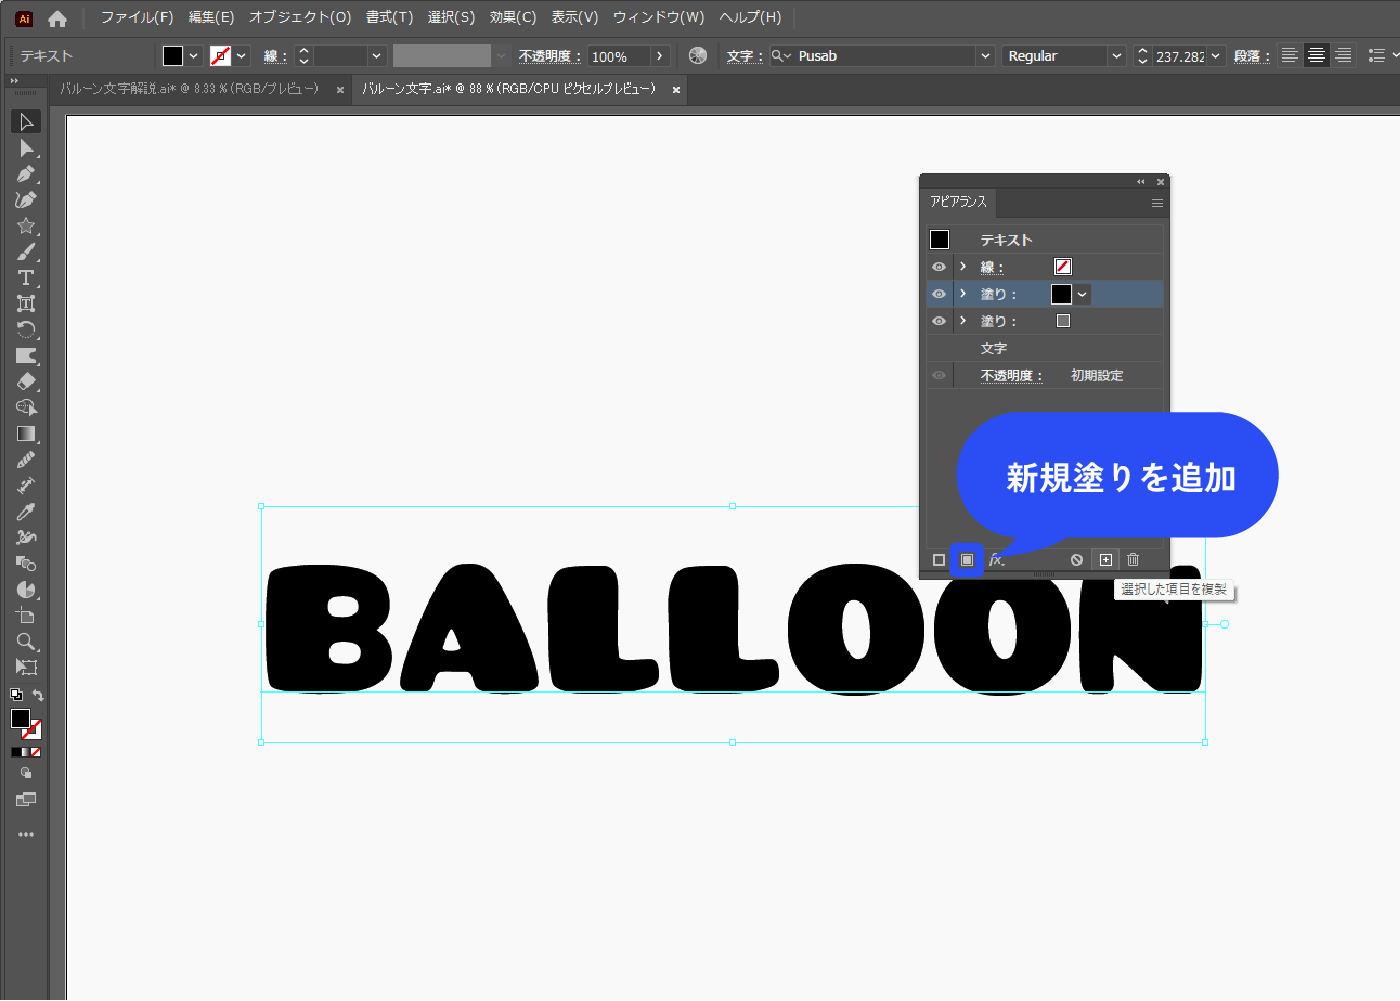Add a new fill in the Appearance panel
The image size is (1400, 1001).
[966, 560]
